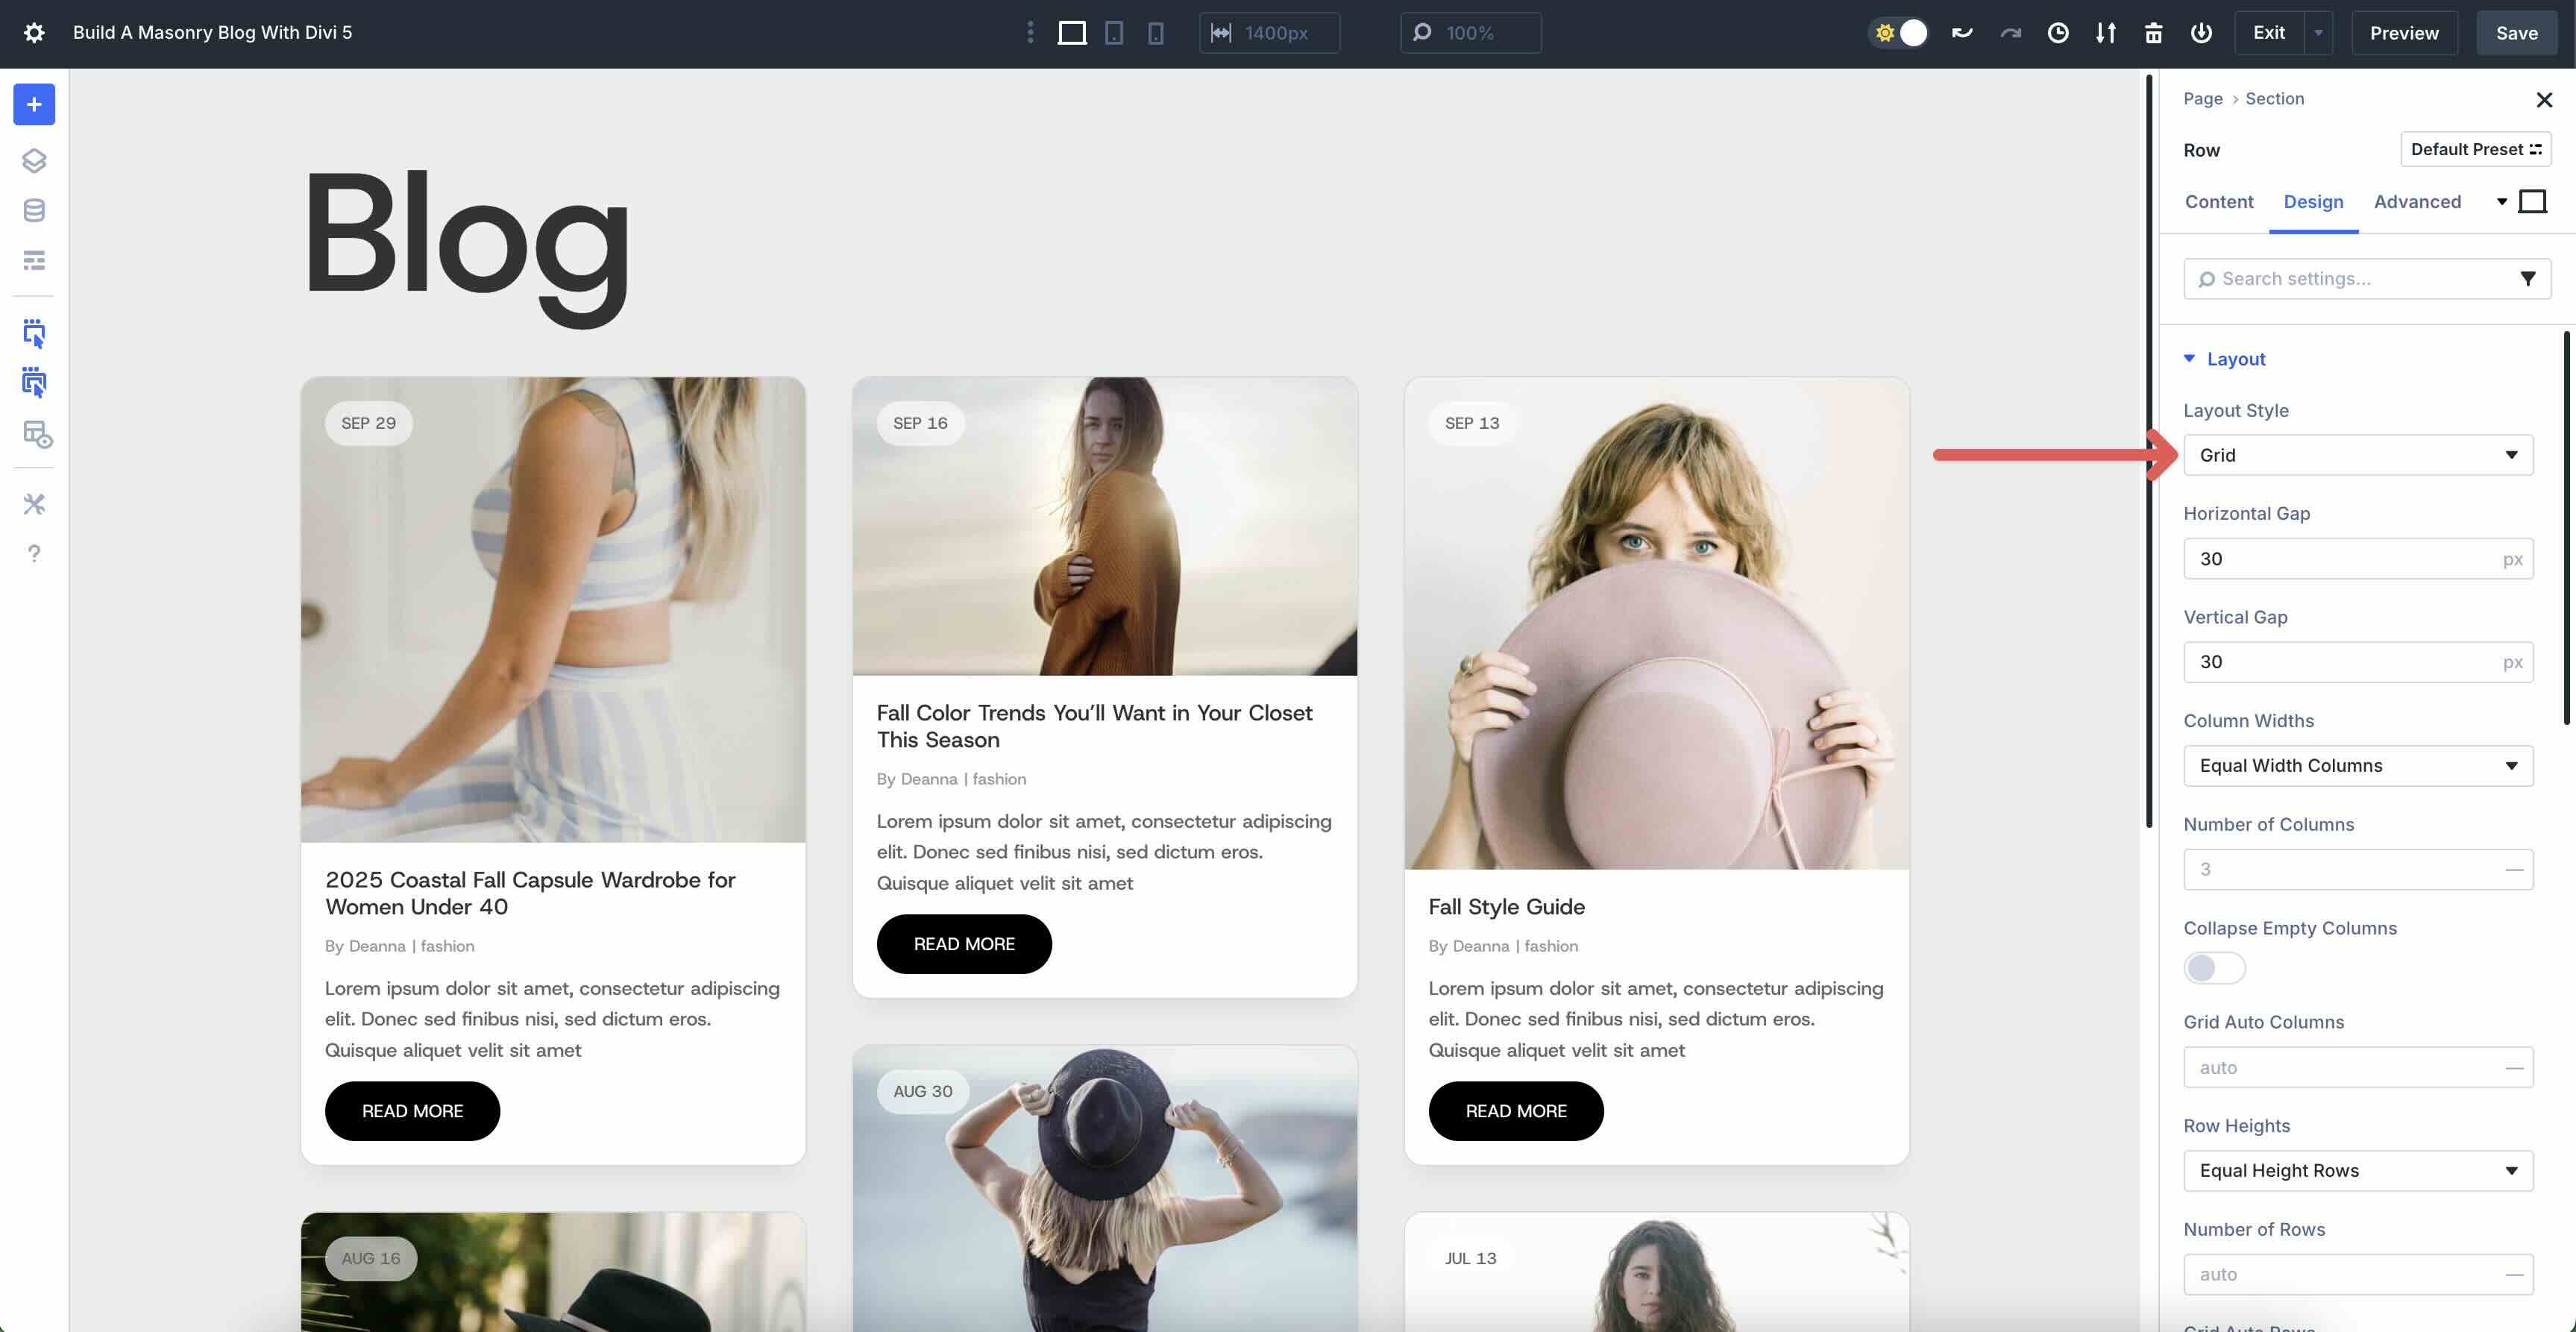Open the Row Heights dropdown
The width and height of the screenshot is (2576, 1332).
point(2357,1171)
